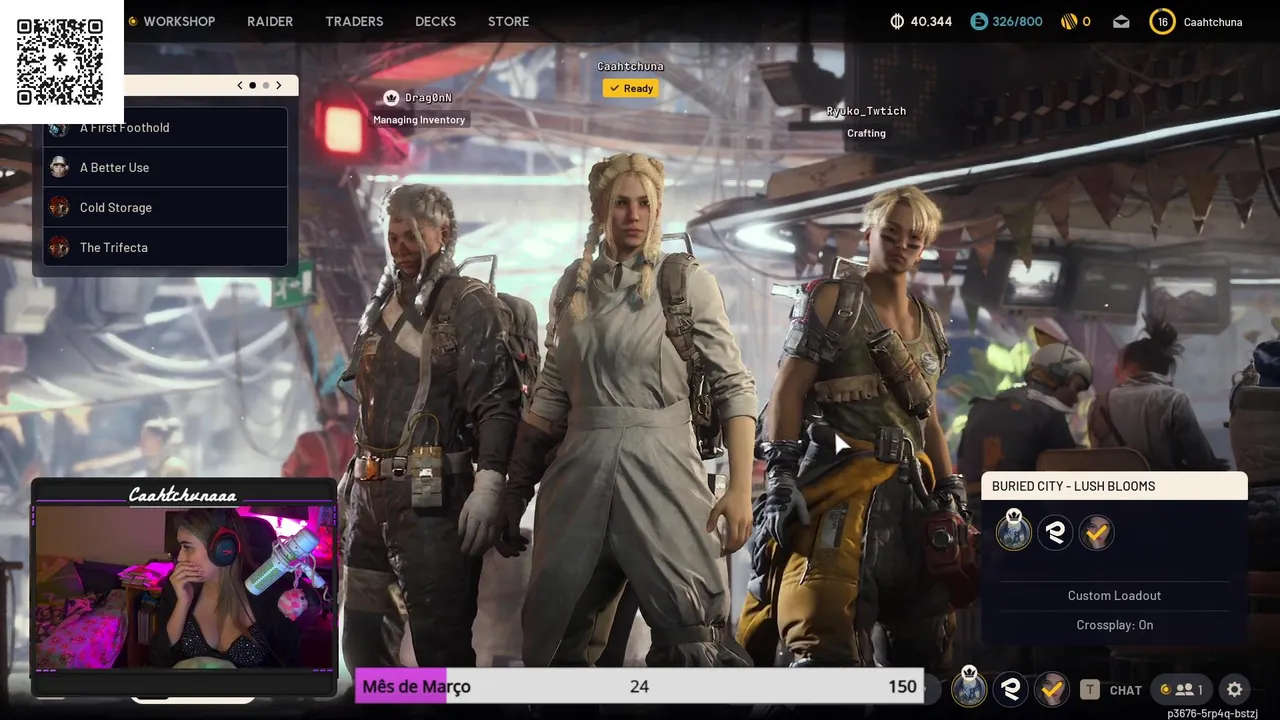Click the QR code overlay
The height and width of the screenshot is (720, 1280).
click(60, 61)
